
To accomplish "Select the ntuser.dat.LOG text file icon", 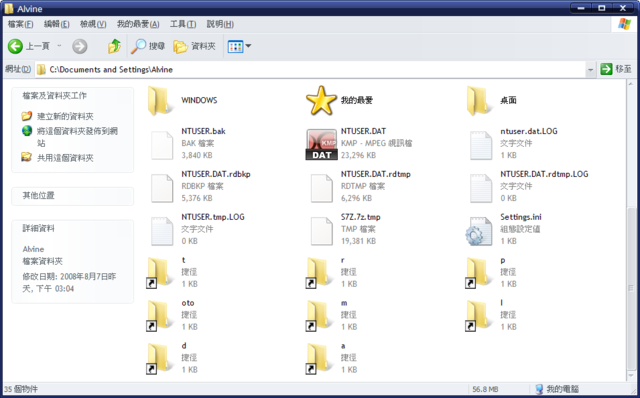I will point(481,145).
